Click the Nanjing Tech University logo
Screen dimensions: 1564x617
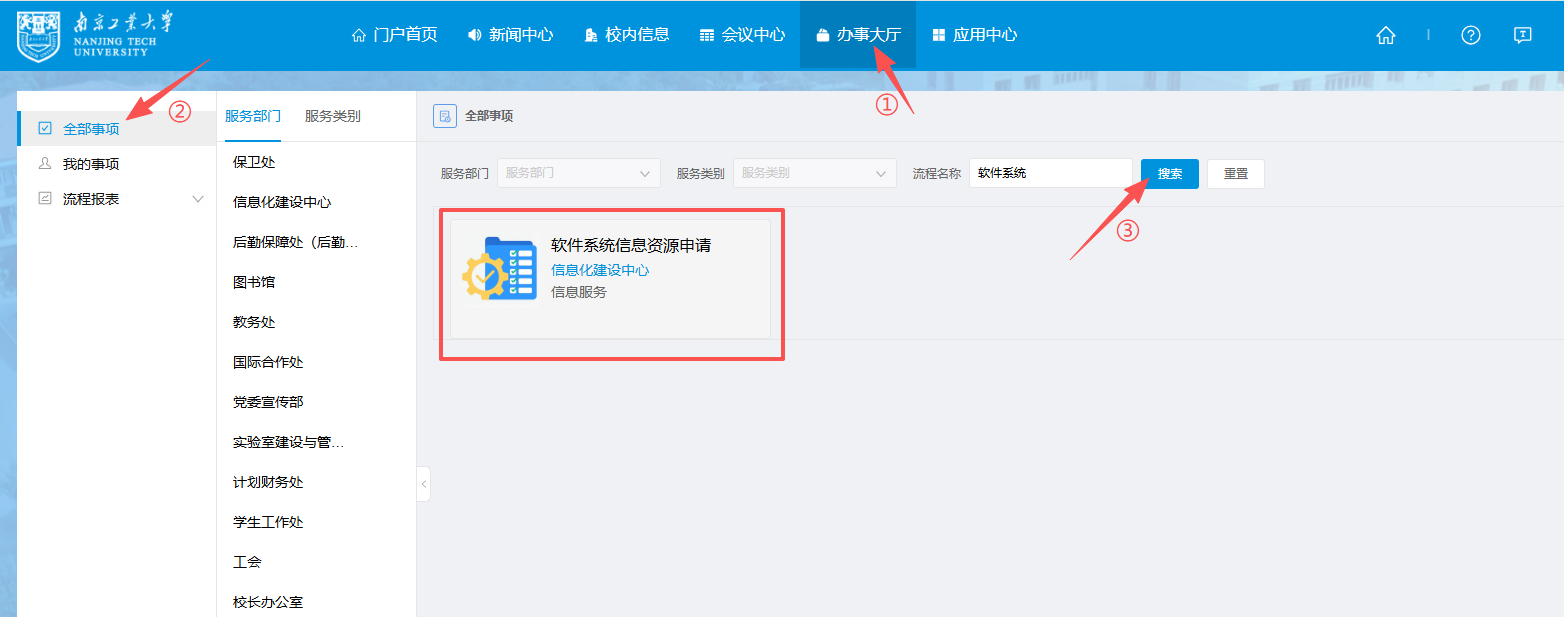95,36
